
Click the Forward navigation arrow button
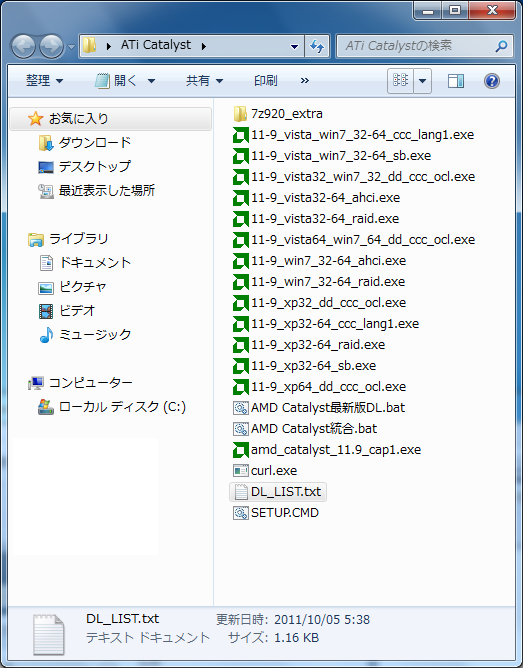[x=52, y=46]
